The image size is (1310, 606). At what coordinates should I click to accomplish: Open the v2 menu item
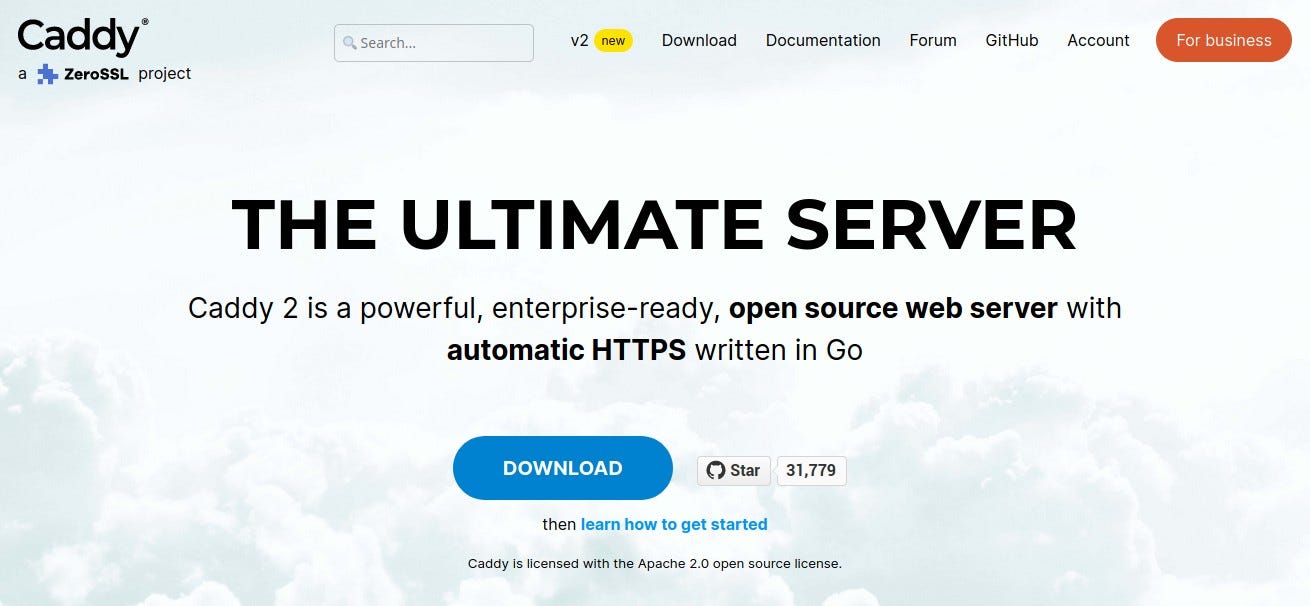pyautogui.click(x=579, y=41)
